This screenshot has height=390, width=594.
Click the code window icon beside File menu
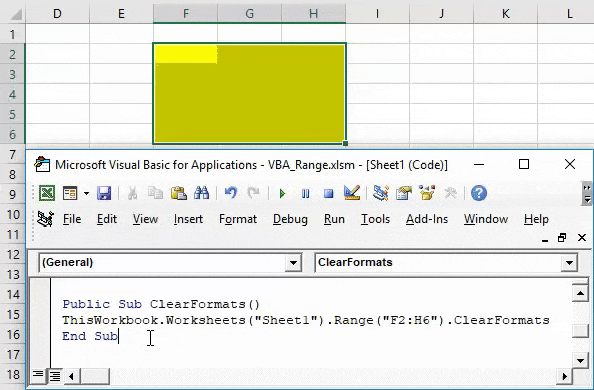point(45,219)
